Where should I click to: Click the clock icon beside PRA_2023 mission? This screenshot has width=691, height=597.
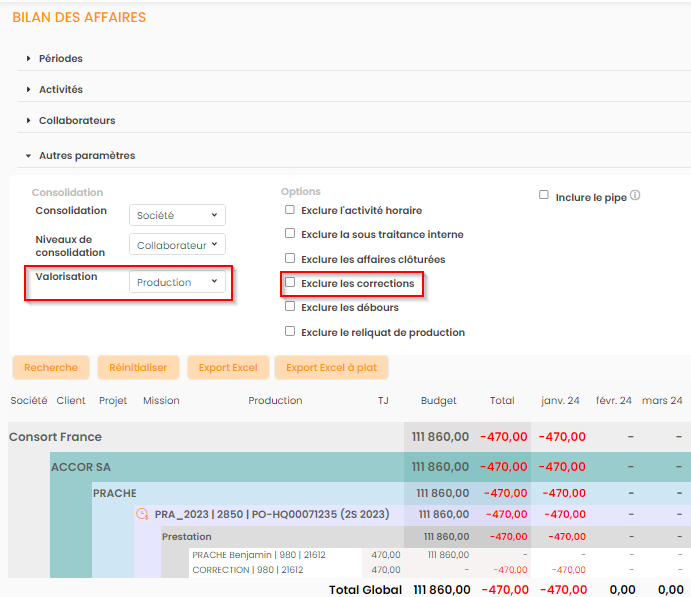[142, 514]
